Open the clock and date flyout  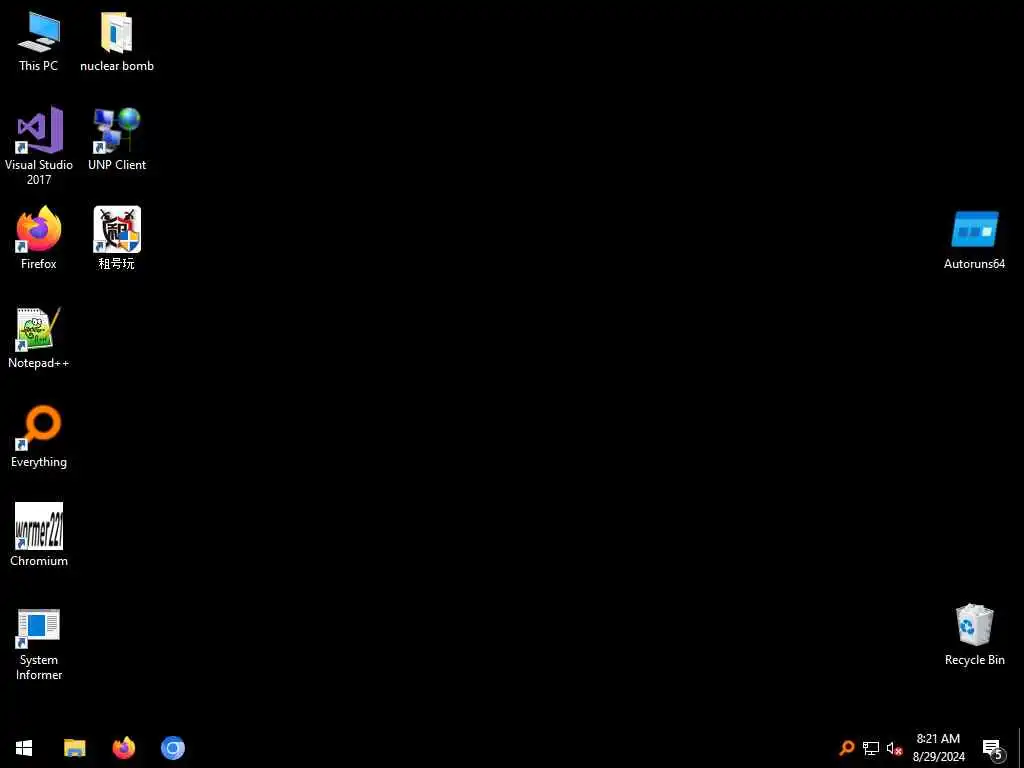click(x=938, y=748)
